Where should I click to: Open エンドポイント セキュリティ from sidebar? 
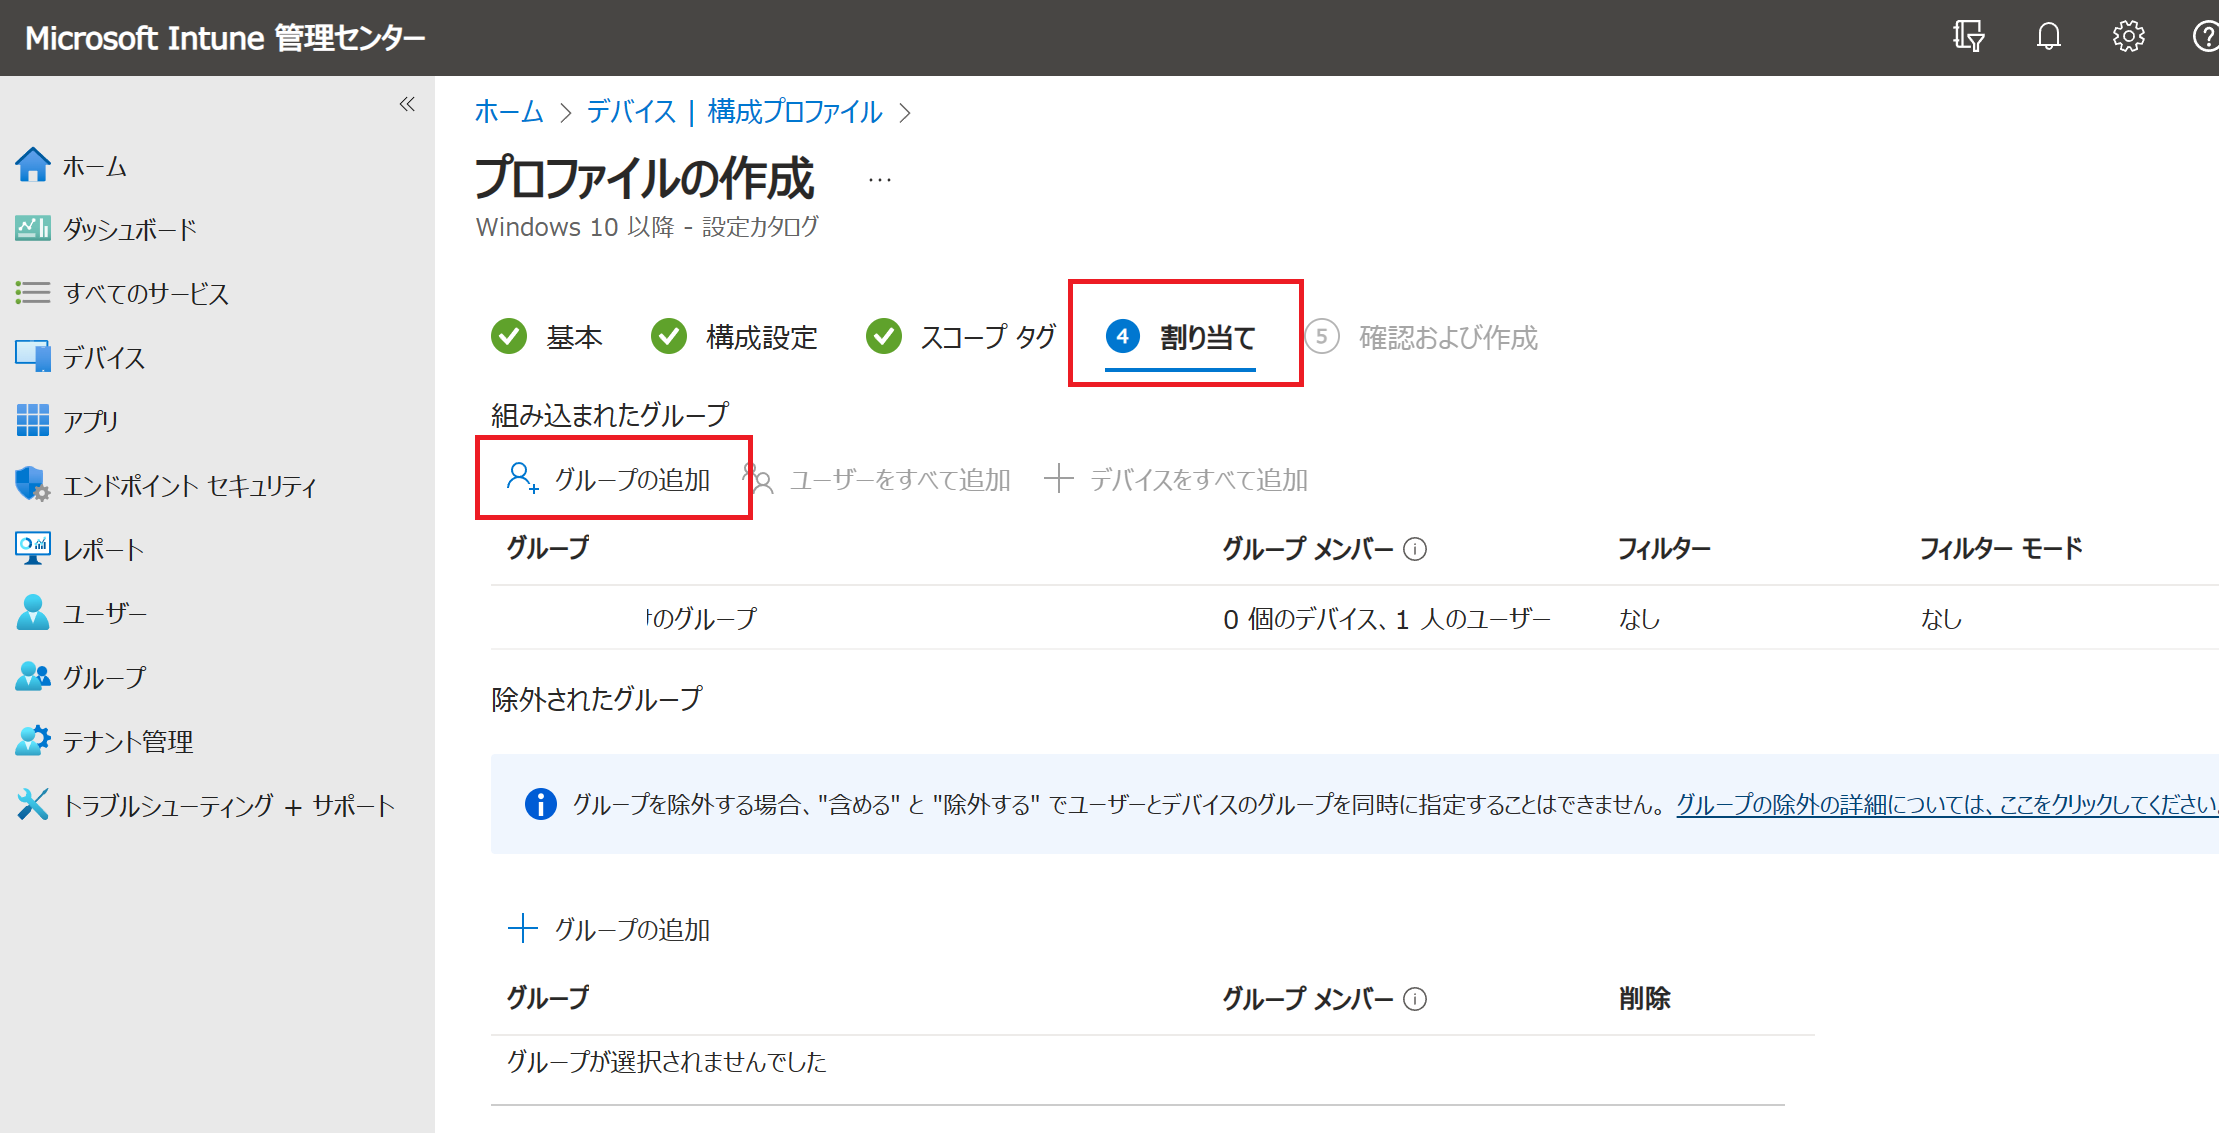tap(188, 486)
